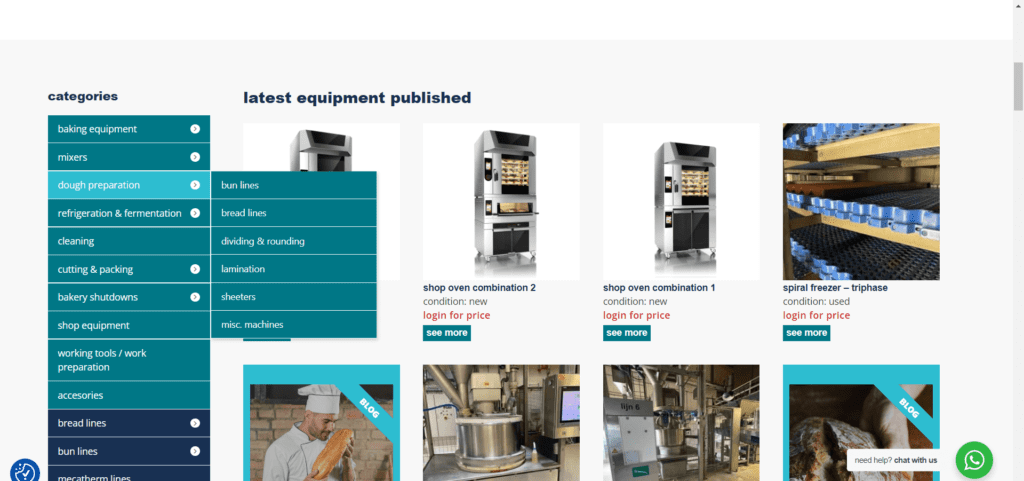Open shop oven combination 2 image
1024x481 pixels.
pos(502,202)
